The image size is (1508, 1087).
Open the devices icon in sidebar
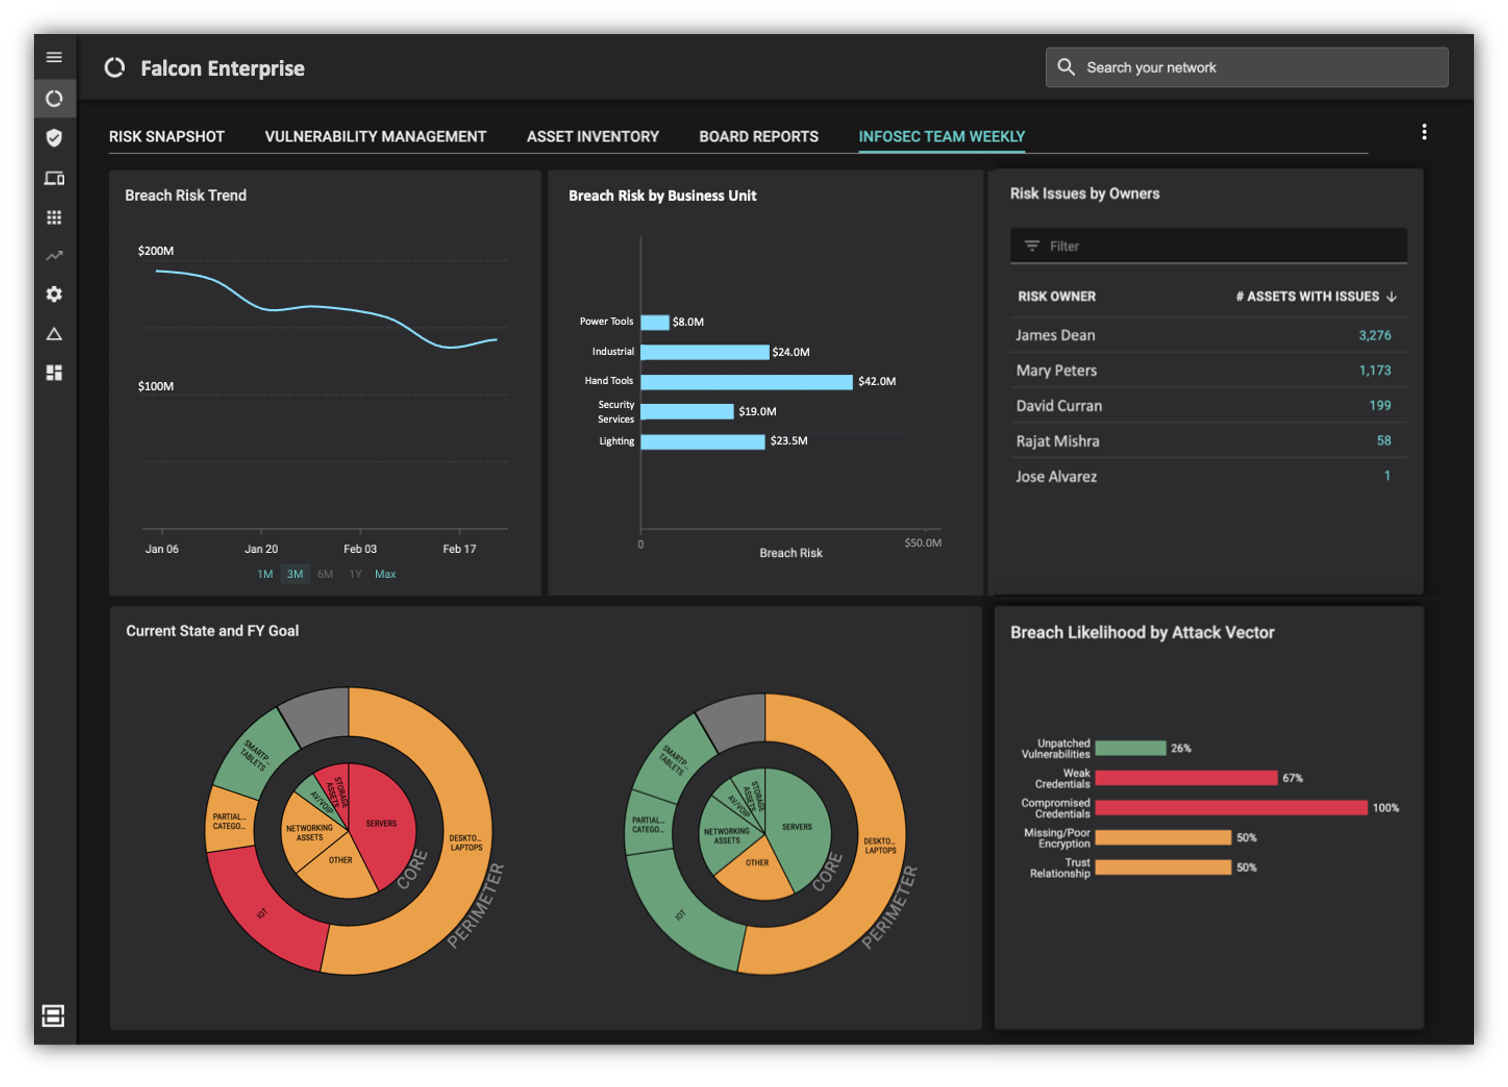tap(54, 178)
